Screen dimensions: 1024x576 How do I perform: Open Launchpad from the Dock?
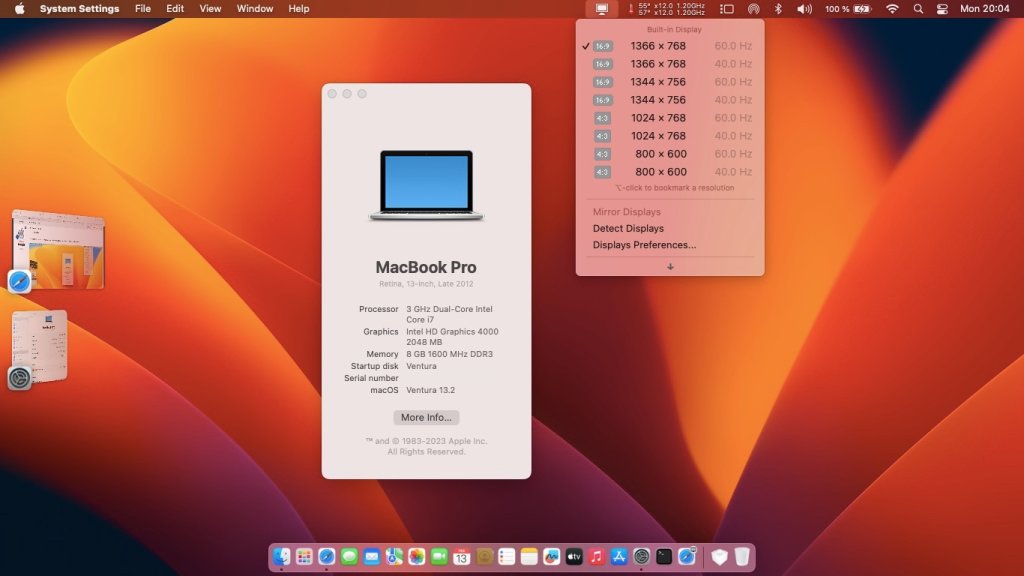(x=304, y=557)
